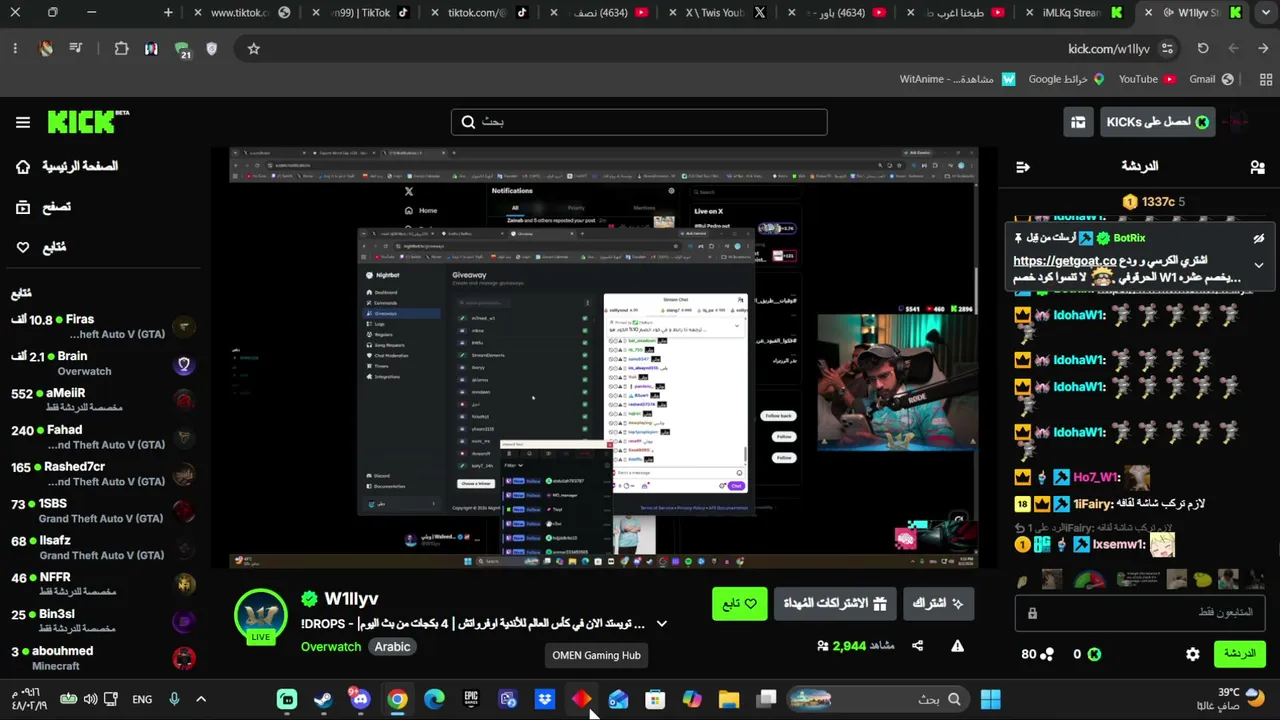The image size is (1280, 720).
Task: Open chat settings gear icon
Action: coord(1193,654)
